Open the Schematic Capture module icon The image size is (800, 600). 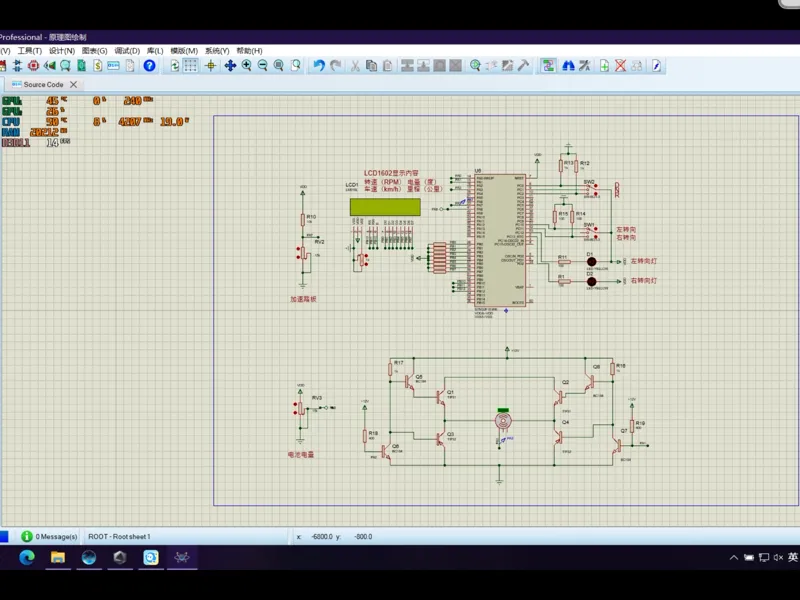(17, 65)
